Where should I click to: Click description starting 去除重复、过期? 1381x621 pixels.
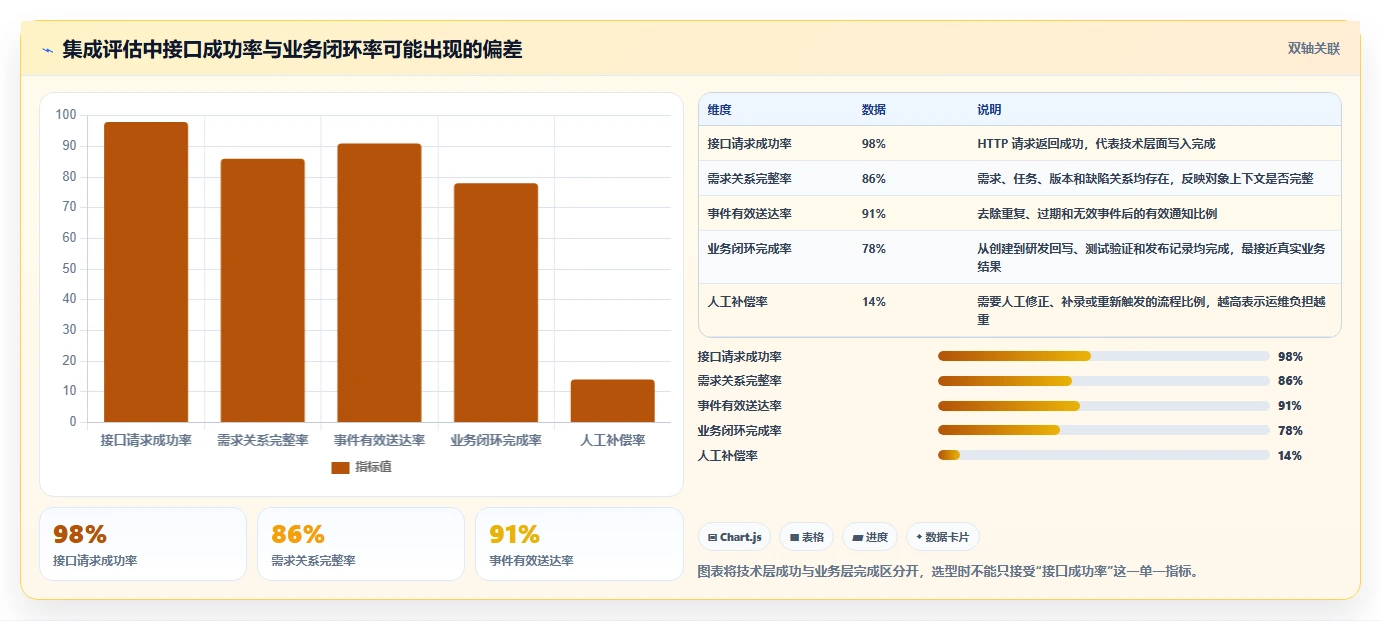1097,214
